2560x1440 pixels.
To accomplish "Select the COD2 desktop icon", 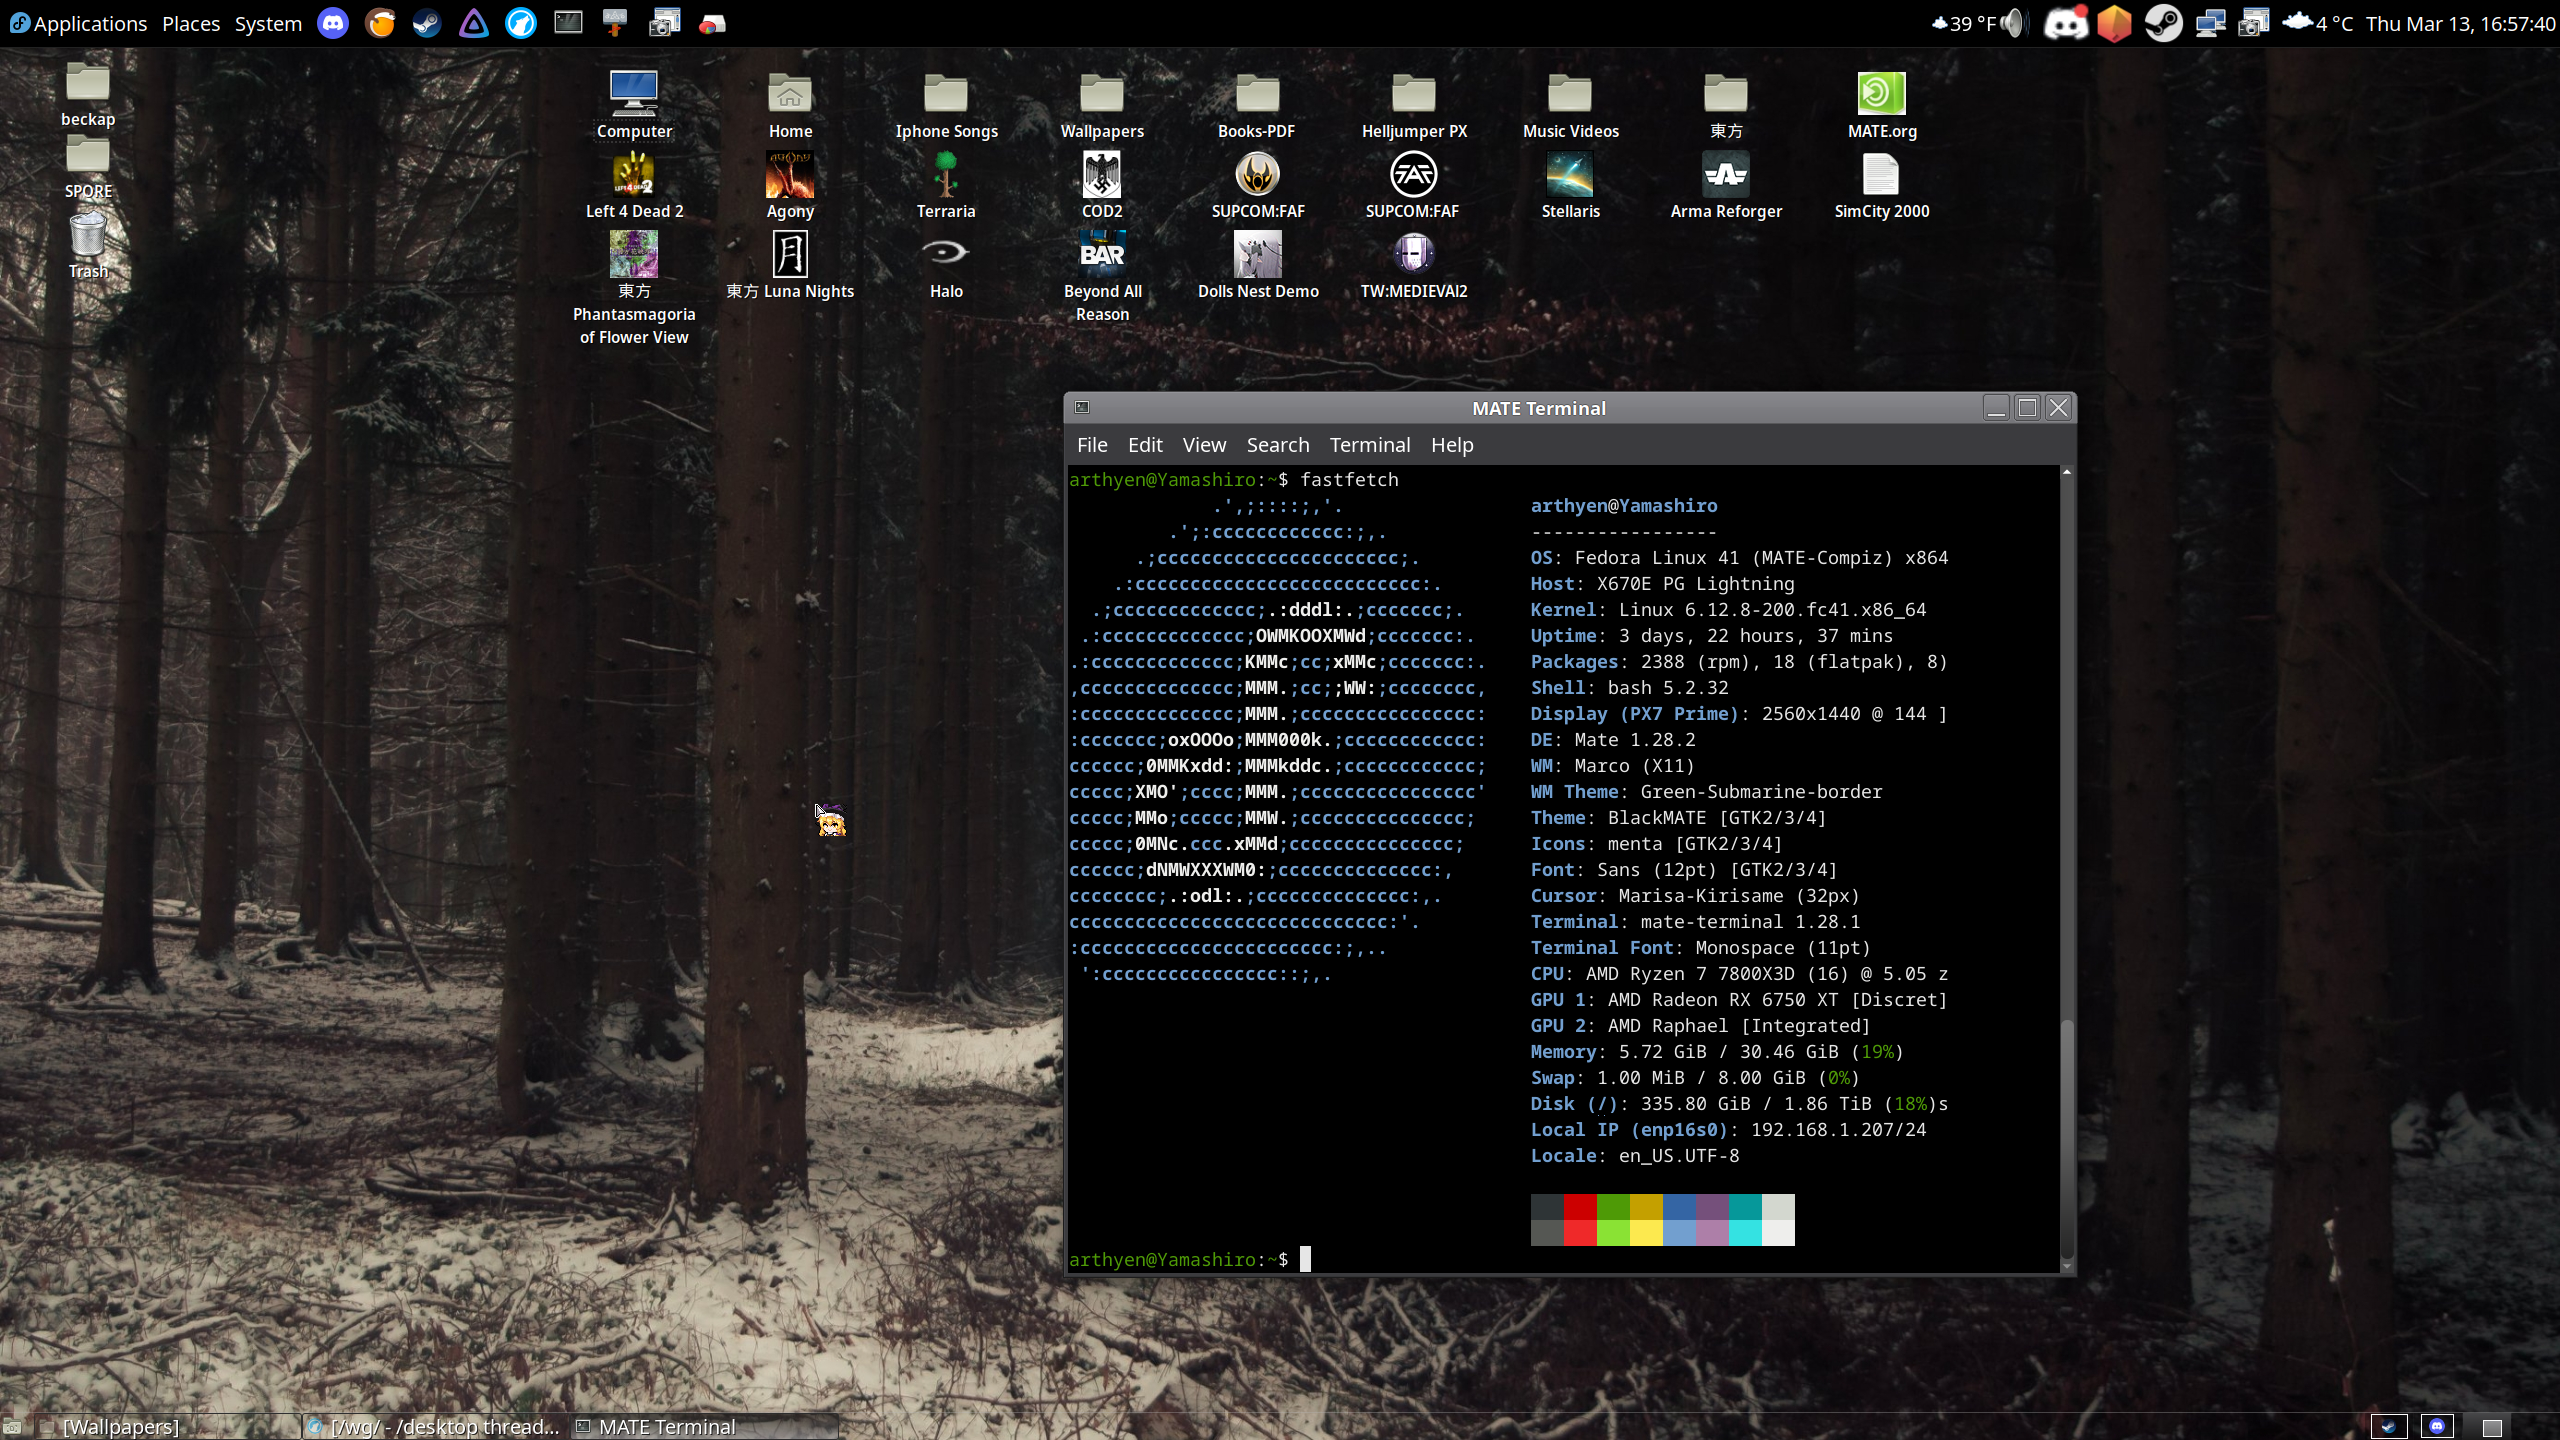I will pyautogui.click(x=1102, y=186).
